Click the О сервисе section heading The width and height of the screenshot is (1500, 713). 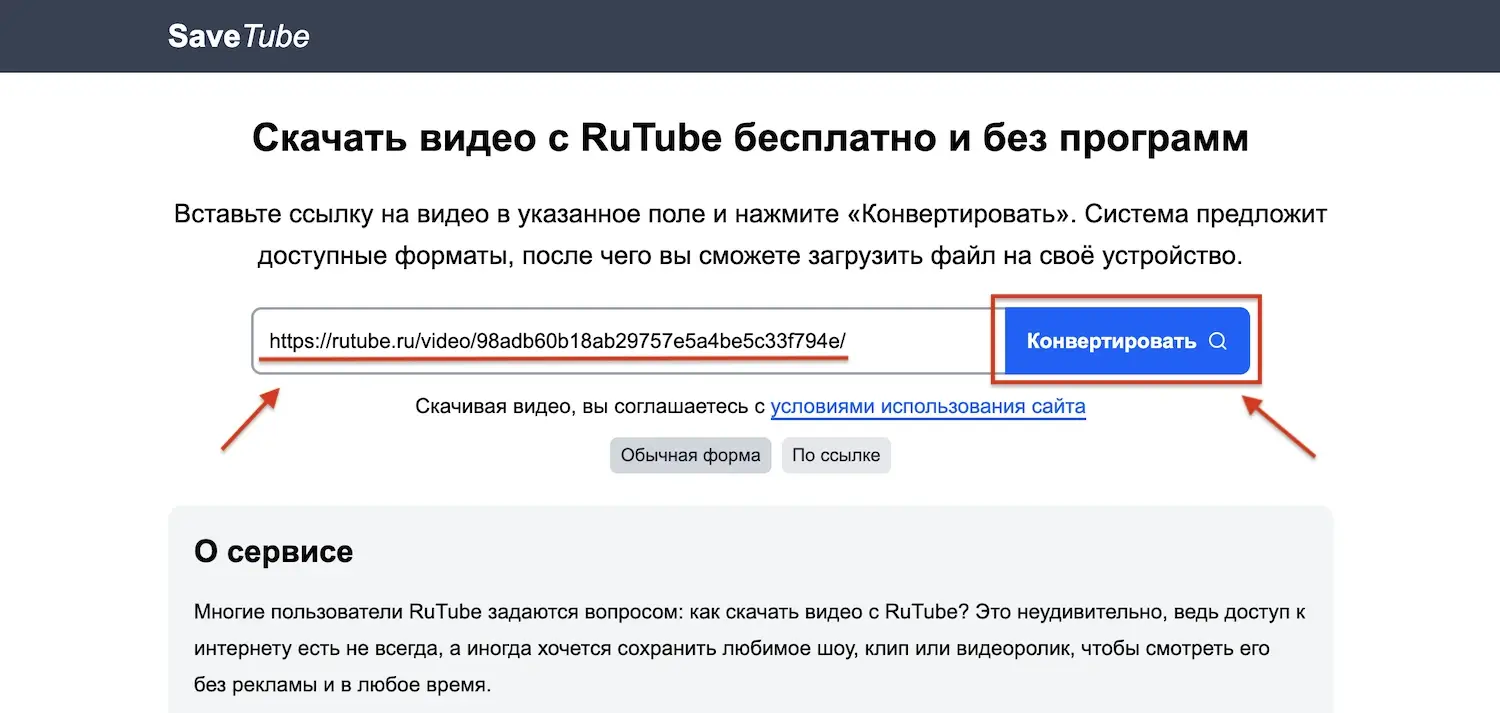273,551
